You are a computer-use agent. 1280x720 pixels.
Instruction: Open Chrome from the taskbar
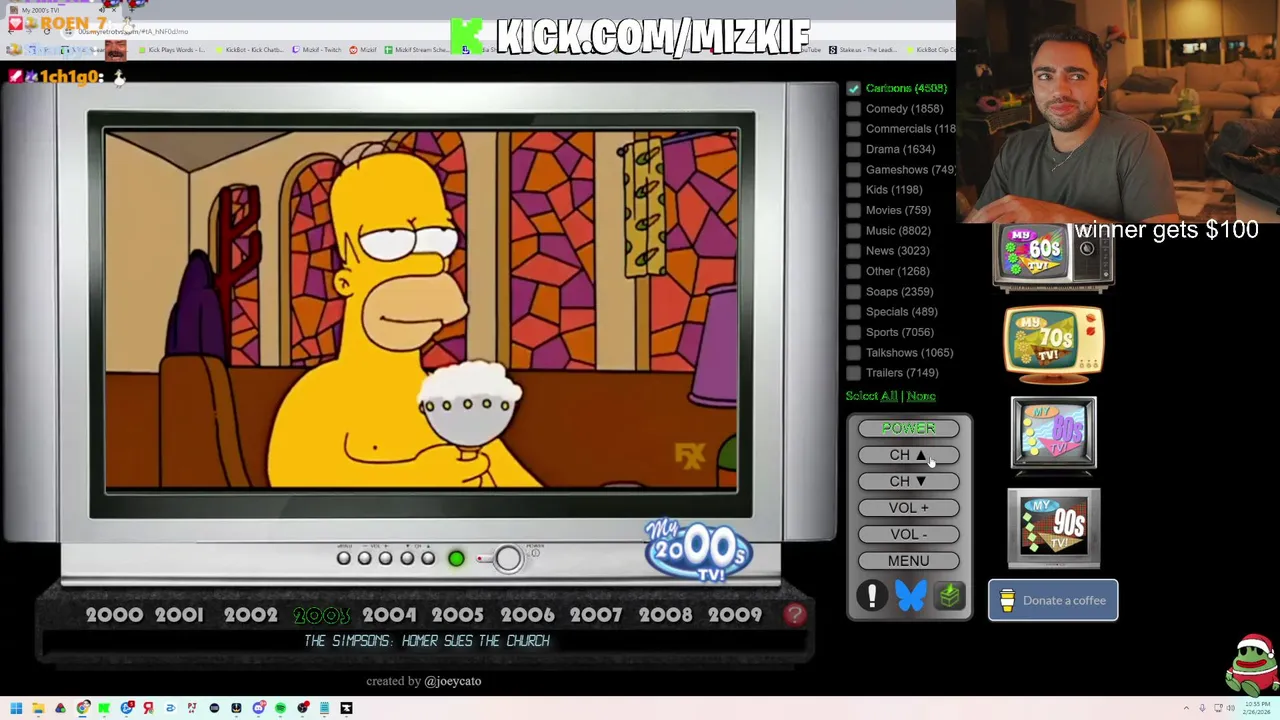[x=82, y=708]
